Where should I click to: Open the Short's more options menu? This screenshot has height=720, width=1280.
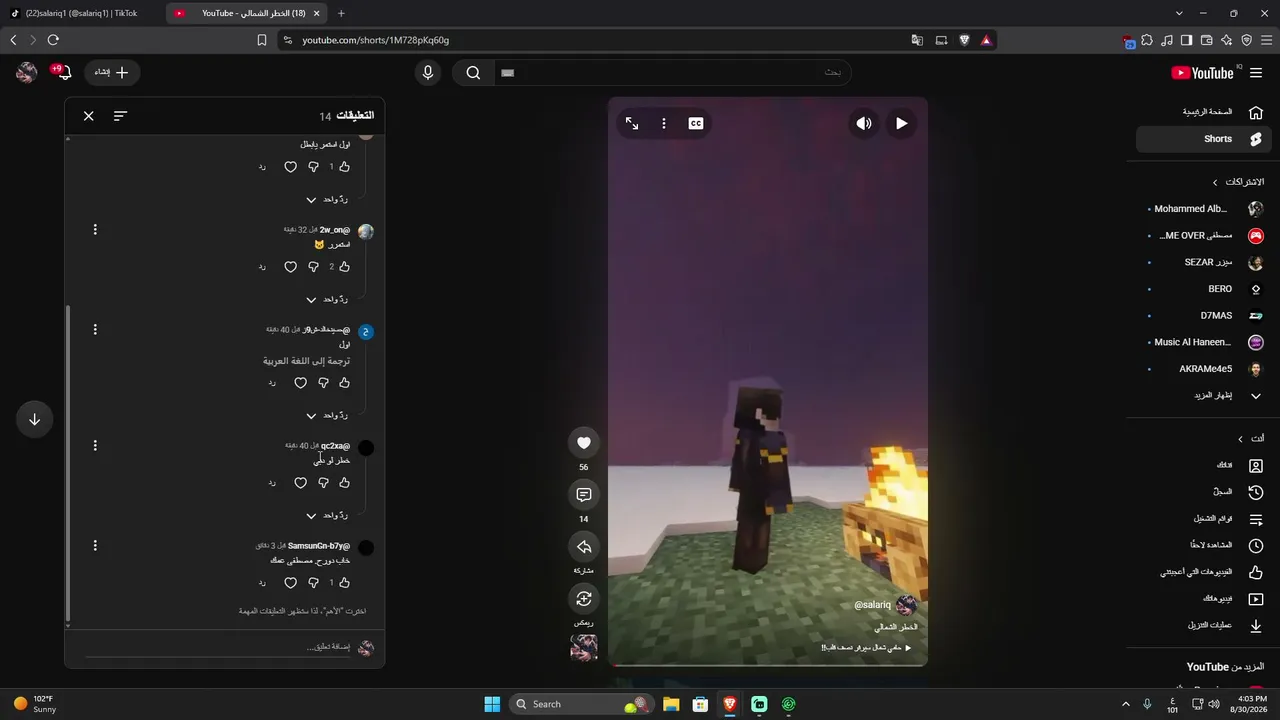click(x=664, y=124)
